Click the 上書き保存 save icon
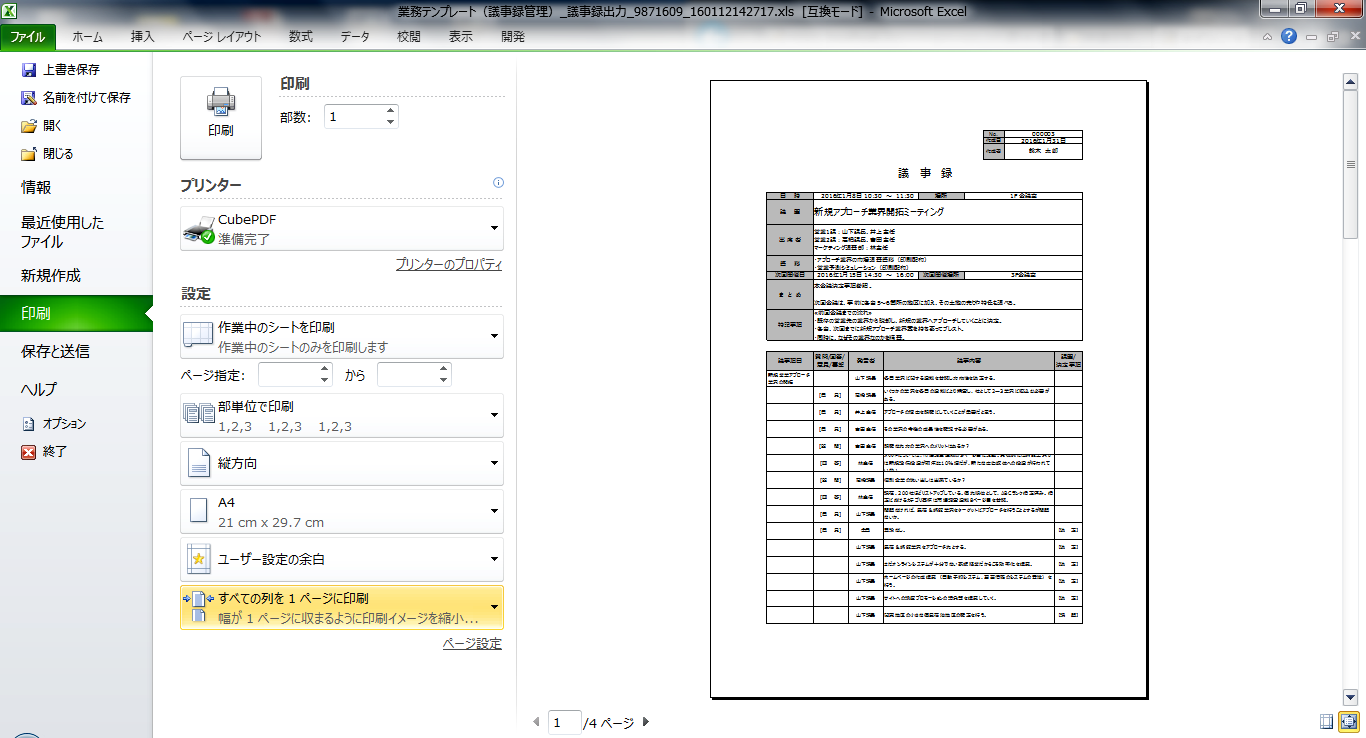This screenshot has width=1366, height=738. [29, 70]
